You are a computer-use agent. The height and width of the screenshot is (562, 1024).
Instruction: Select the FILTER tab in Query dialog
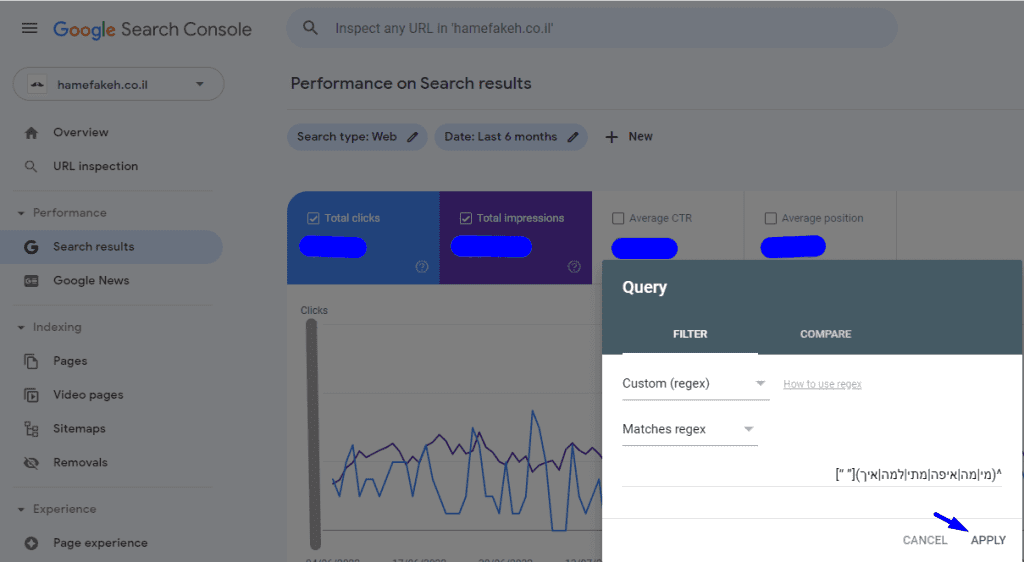click(x=690, y=334)
